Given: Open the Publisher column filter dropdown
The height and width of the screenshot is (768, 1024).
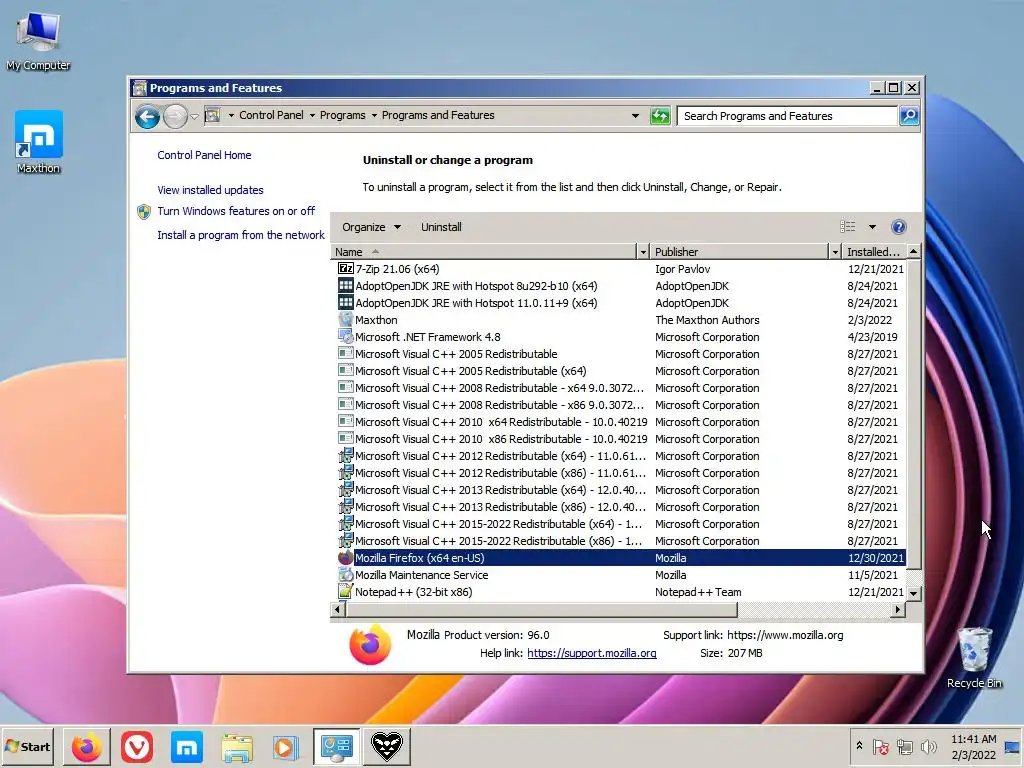Looking at the screenshot, I should [835, 252].
